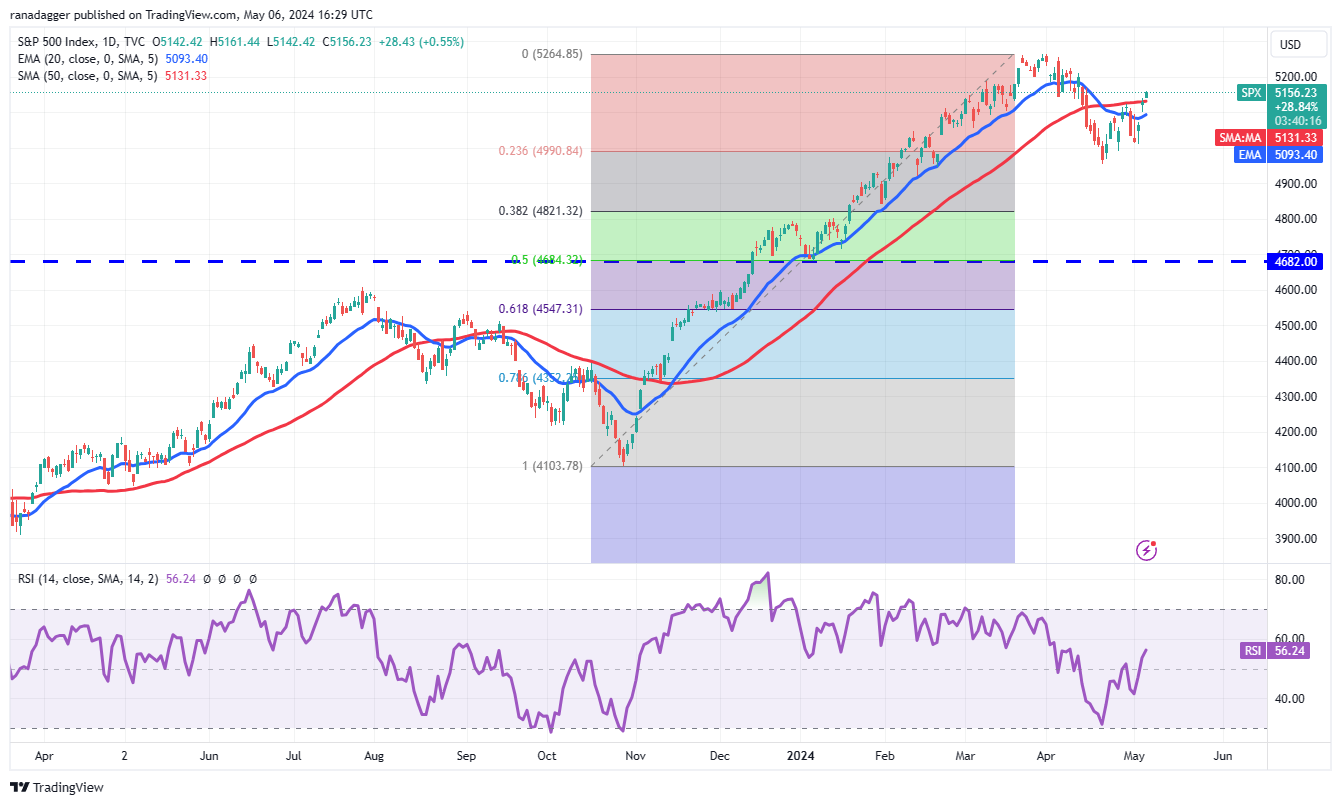Click the TradingView logo at bottom left
The width and height of the screenshot is (1341, 805).
click(x=57, y=787)
